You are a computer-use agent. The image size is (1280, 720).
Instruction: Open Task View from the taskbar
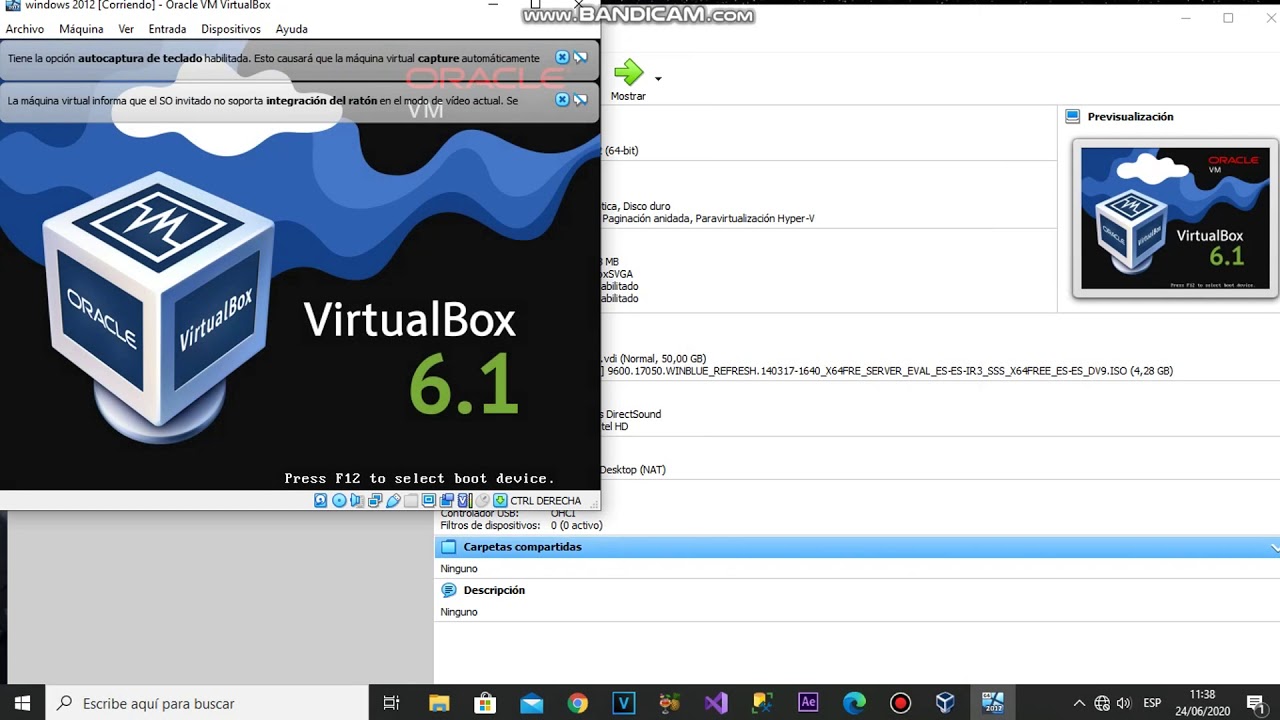(391, 703)
